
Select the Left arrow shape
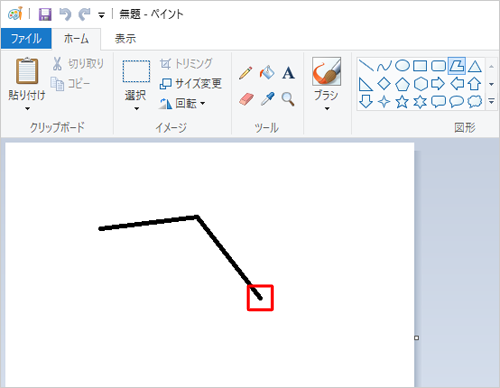(457, 84)
